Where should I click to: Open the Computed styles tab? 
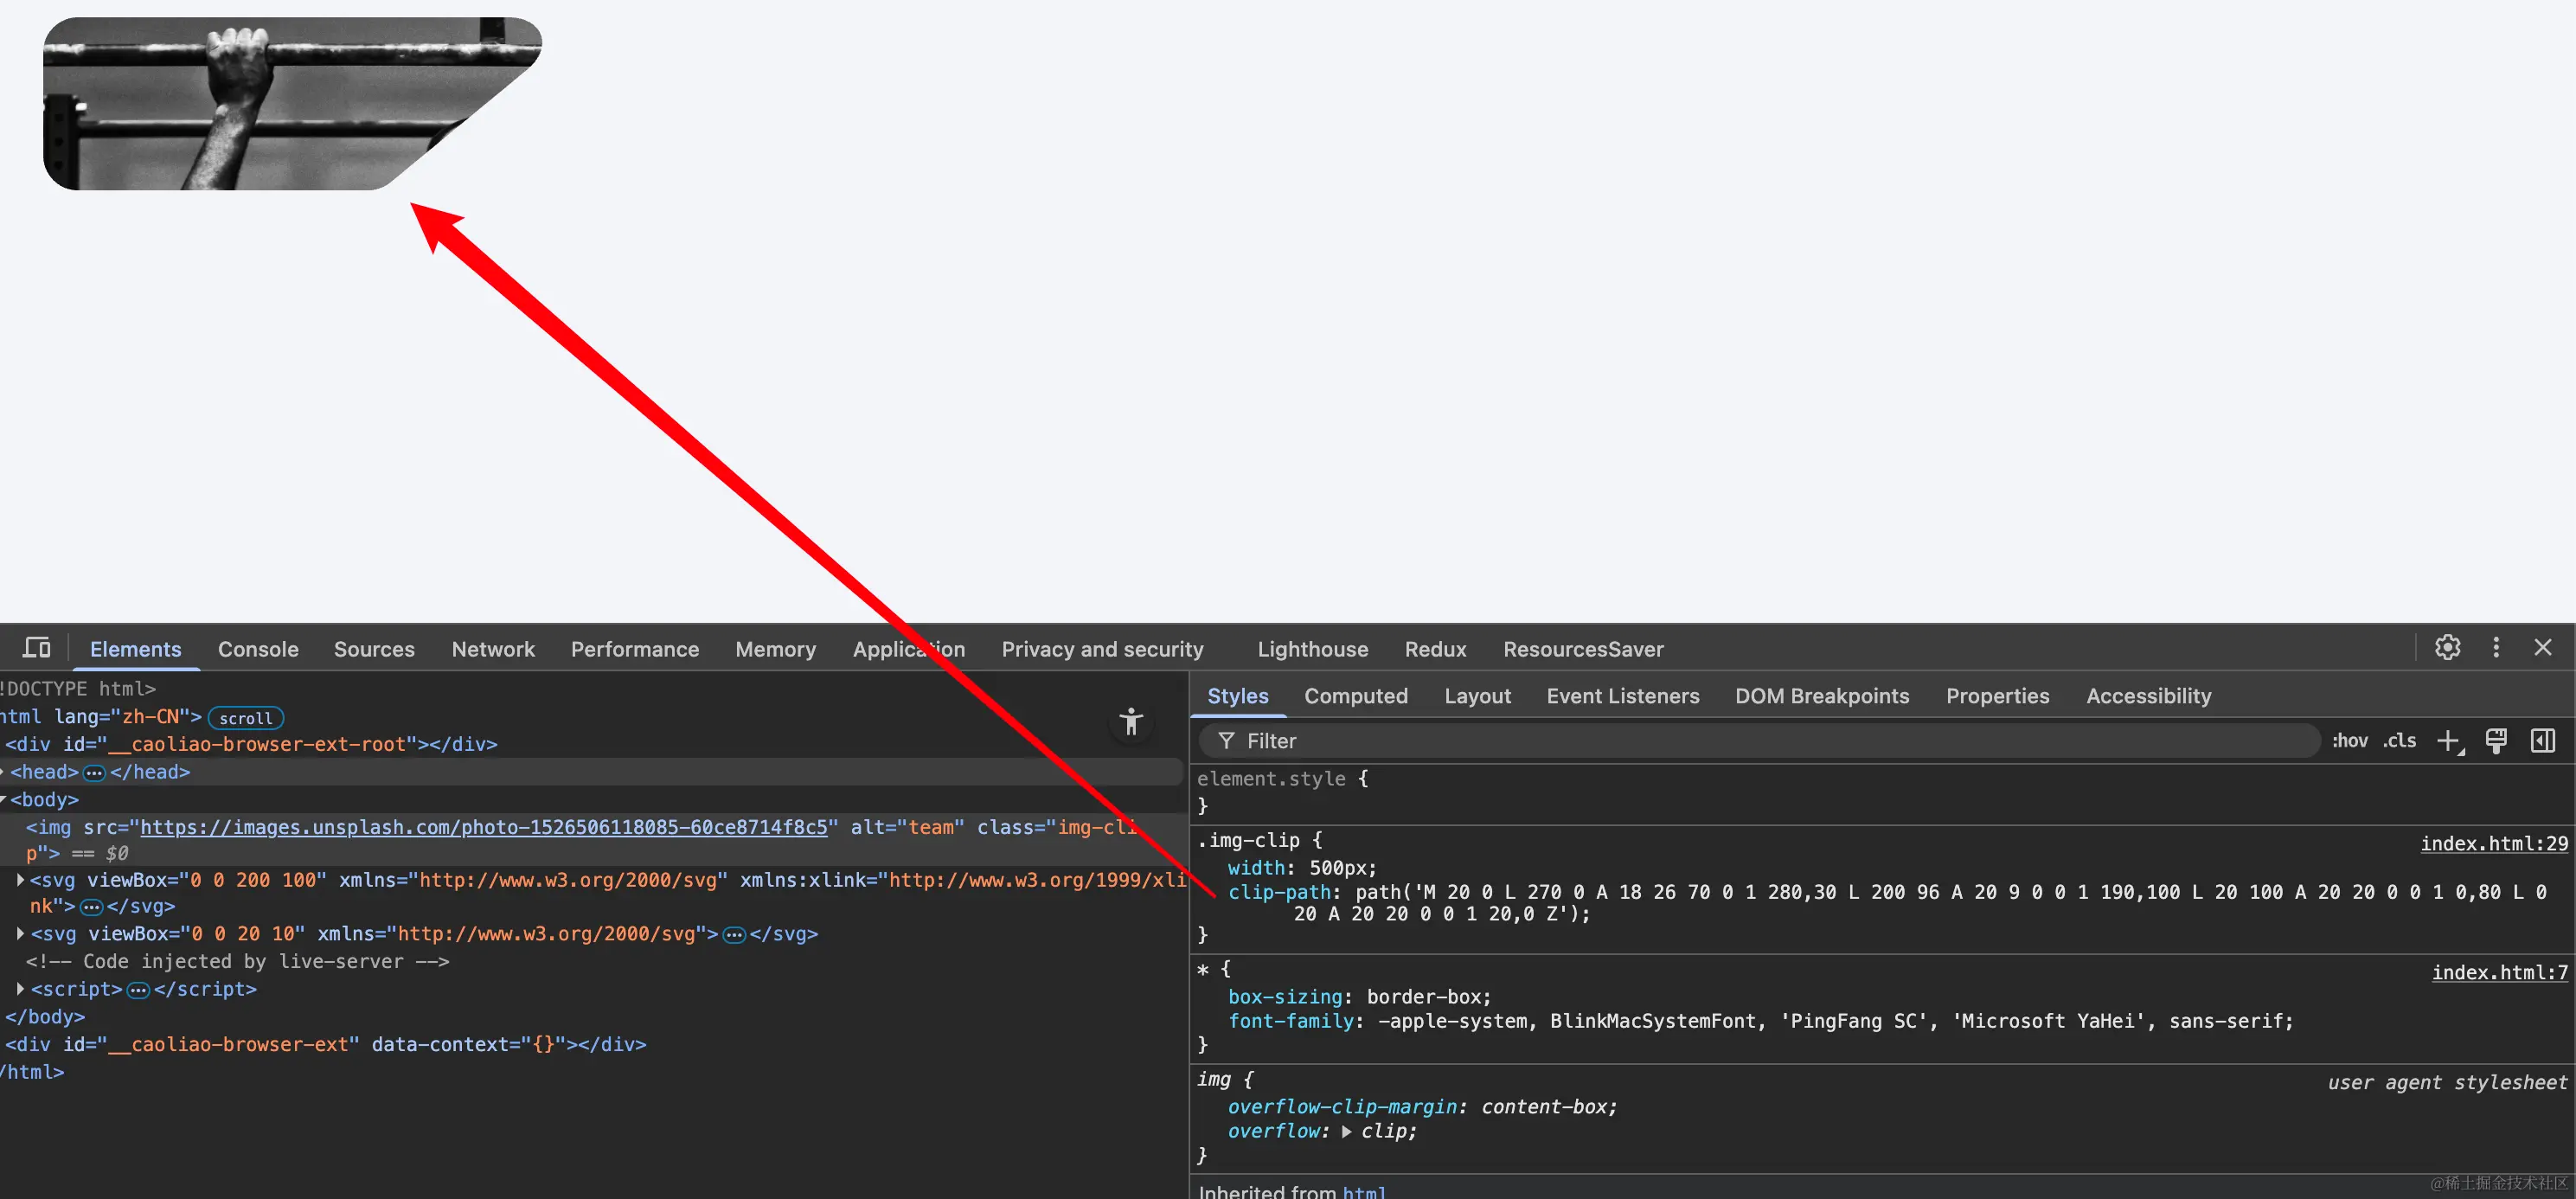[x=1355, y=696]
